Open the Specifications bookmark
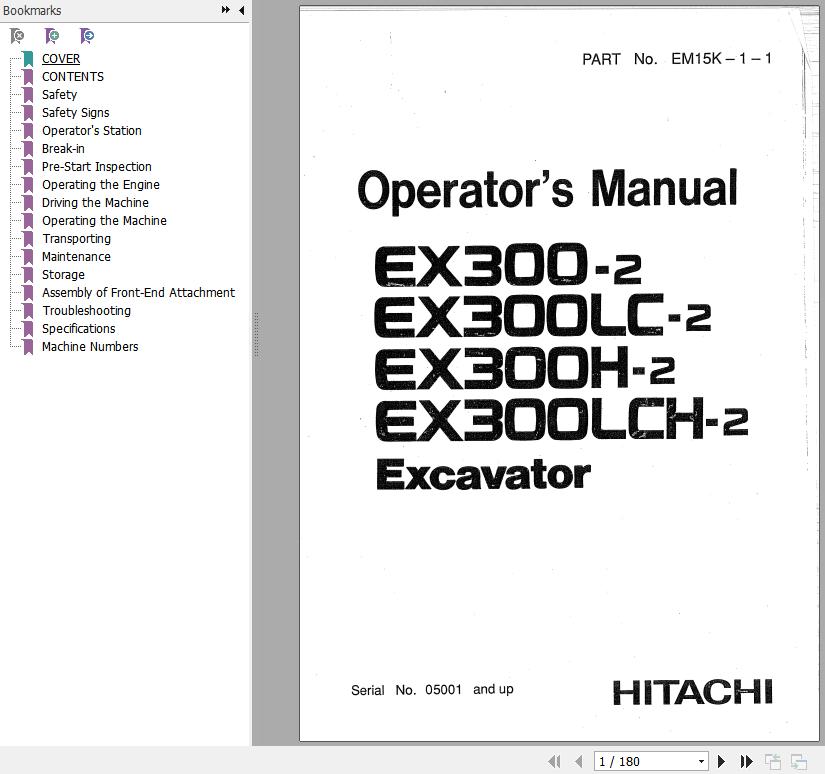825x774 pixels. pos(78,328)
